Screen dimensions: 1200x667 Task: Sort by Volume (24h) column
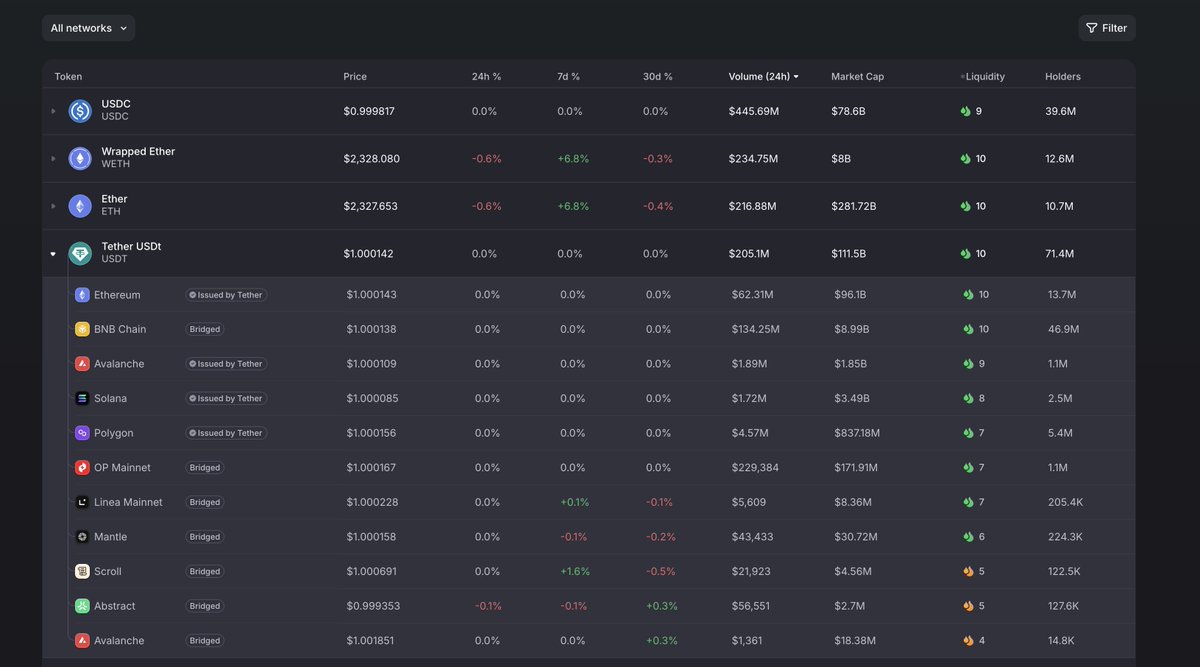click(763, 77)
